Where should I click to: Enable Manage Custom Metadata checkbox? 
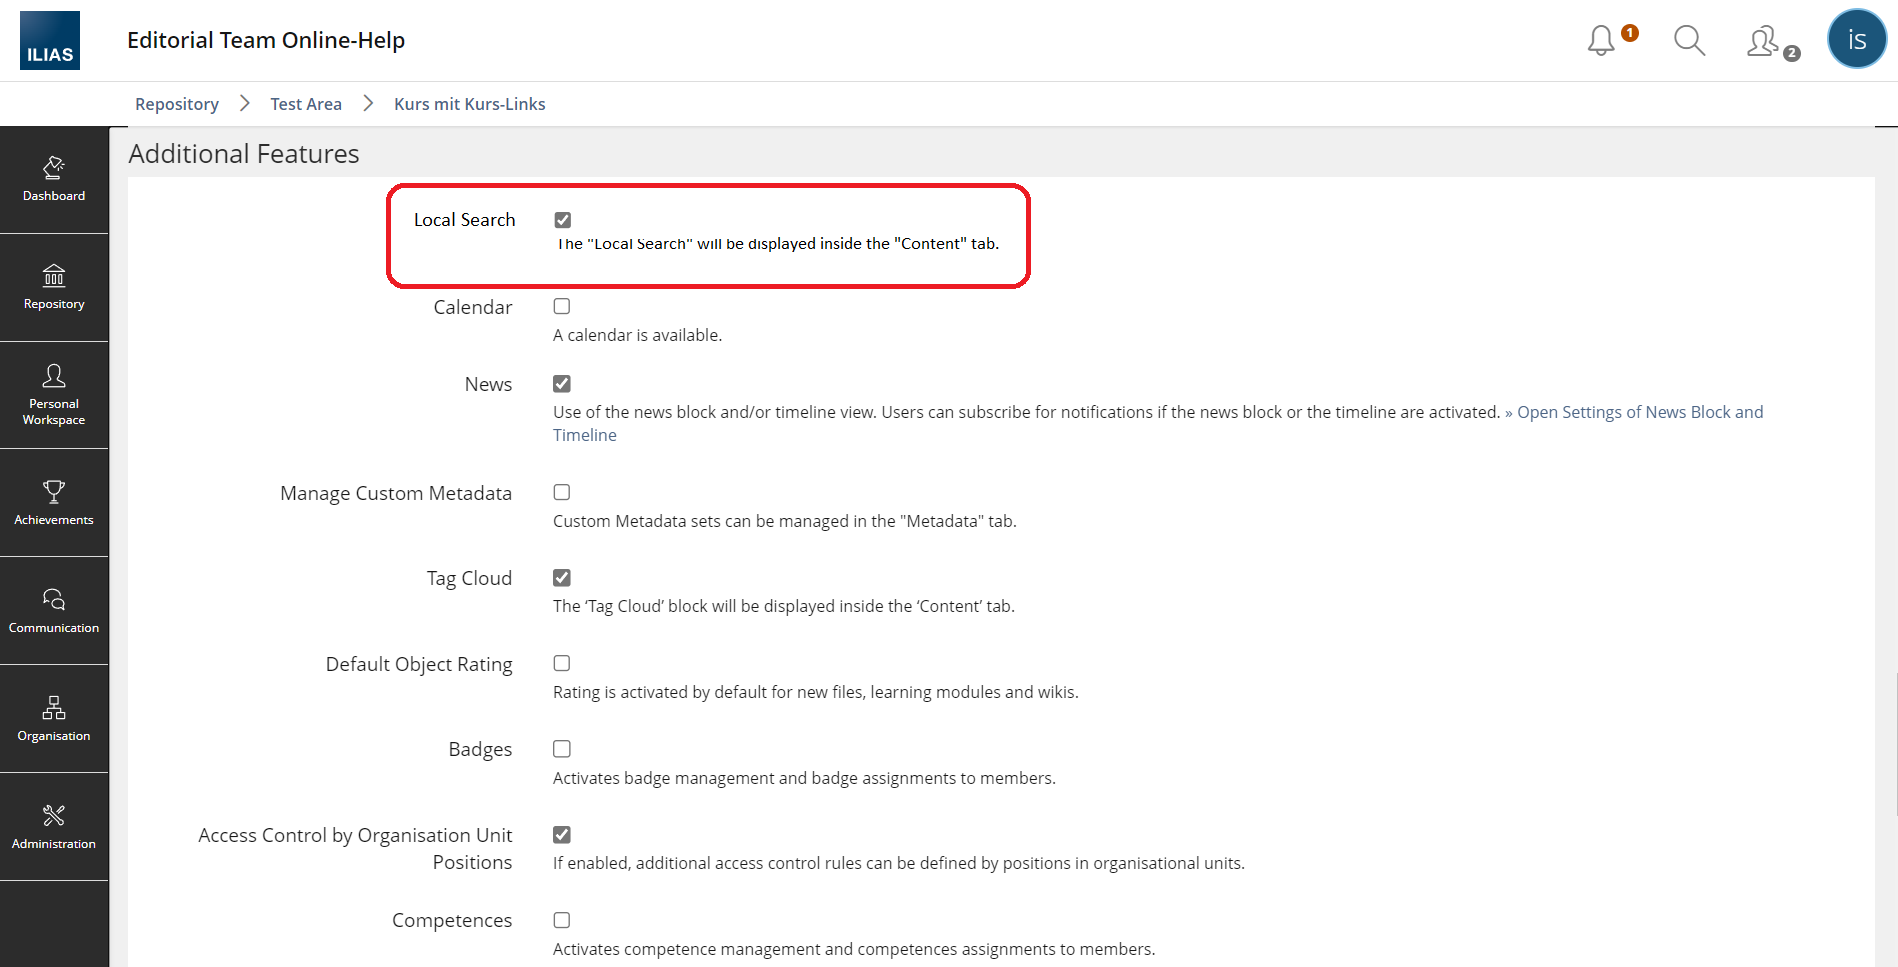click(562, 492)
